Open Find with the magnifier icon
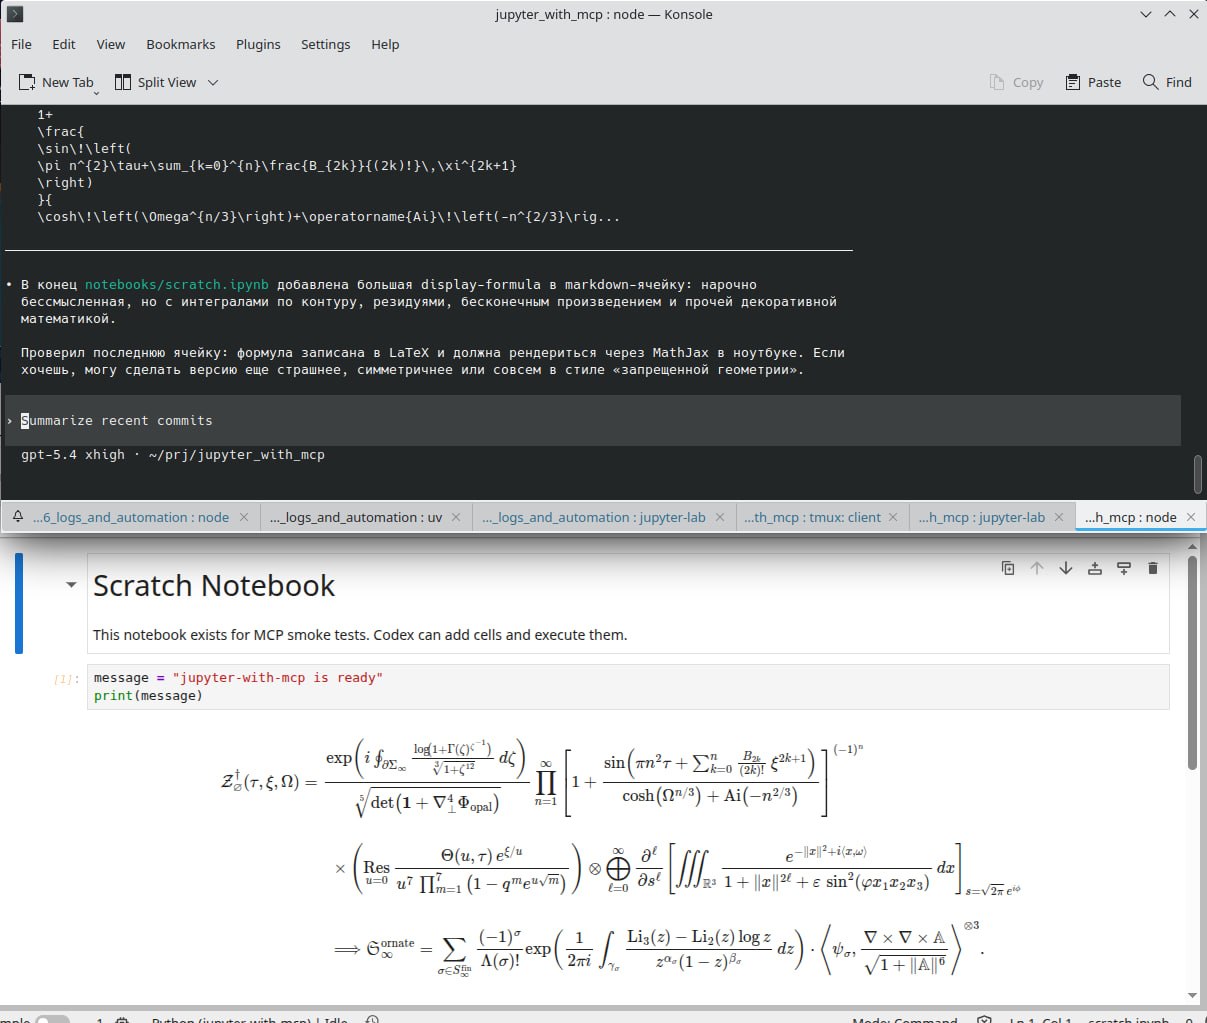The height and width of the screenshot is (1023, 1207). 1151,82
